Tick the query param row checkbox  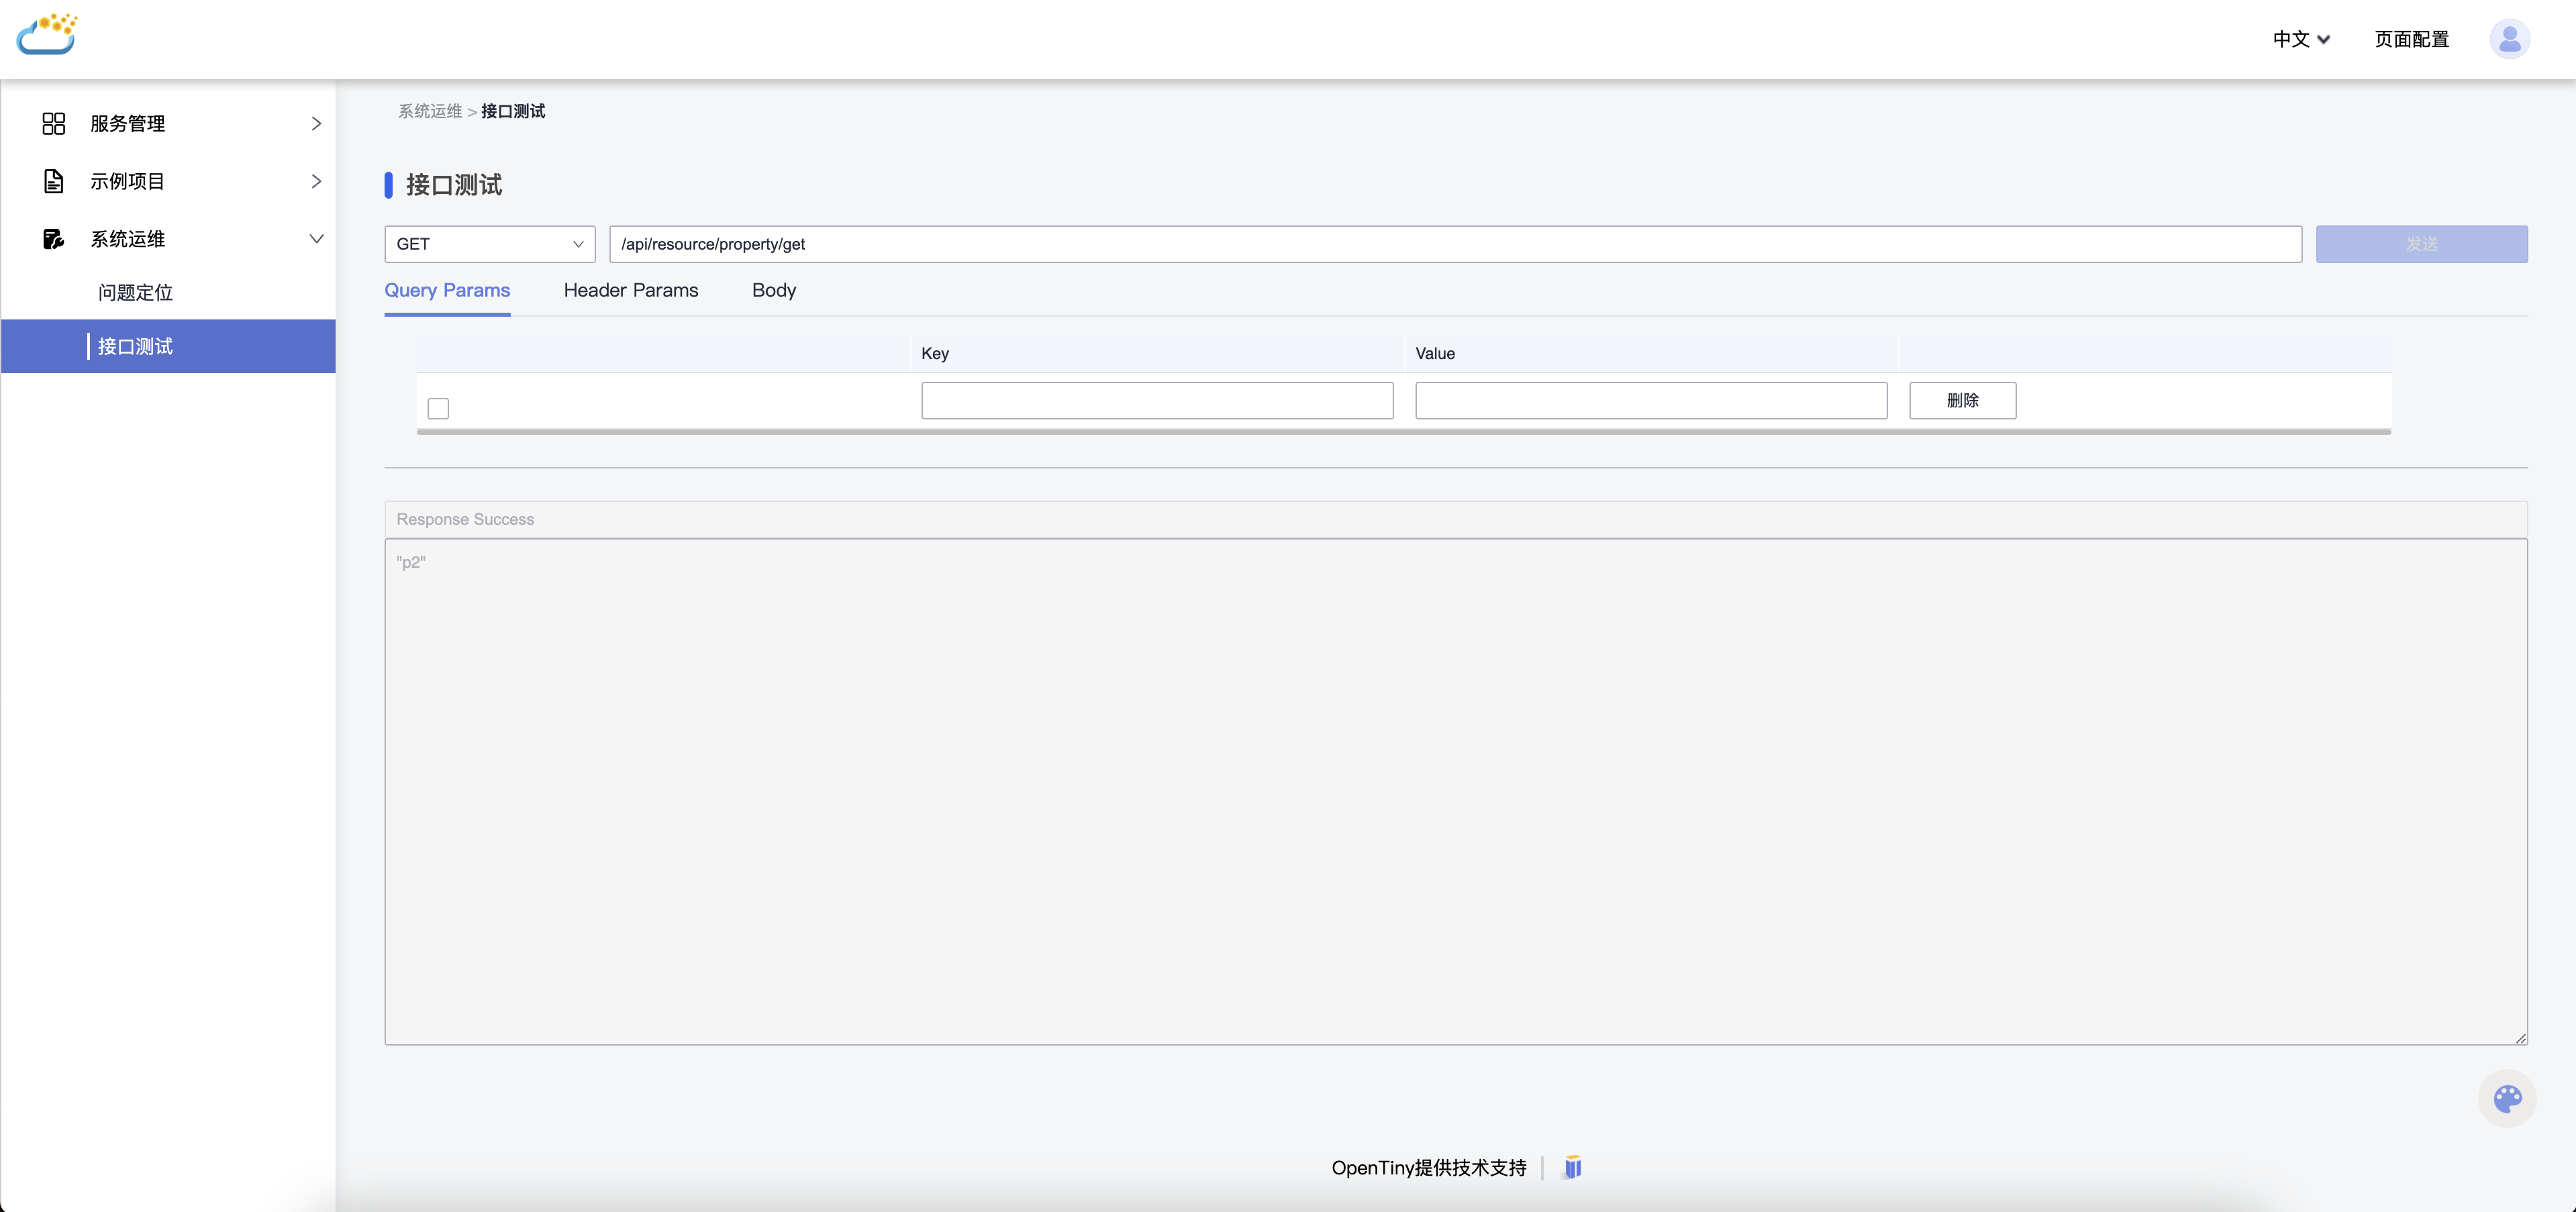click(x=438, y=408)
